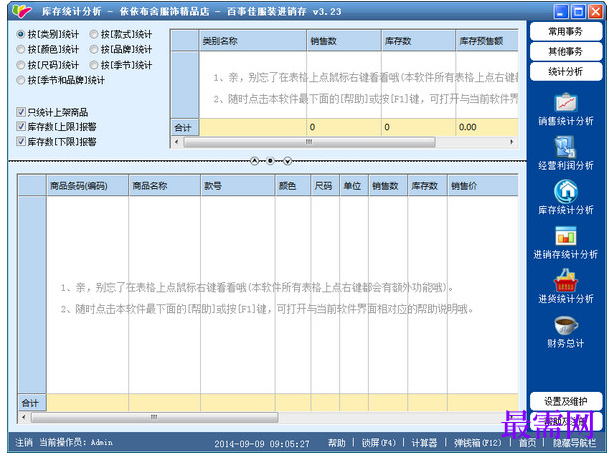Image resolution: width=613 pixels, height=456 pixels.
Task: Click 隐藏导航栏 in bottom bar
Action: click(574, 443)
